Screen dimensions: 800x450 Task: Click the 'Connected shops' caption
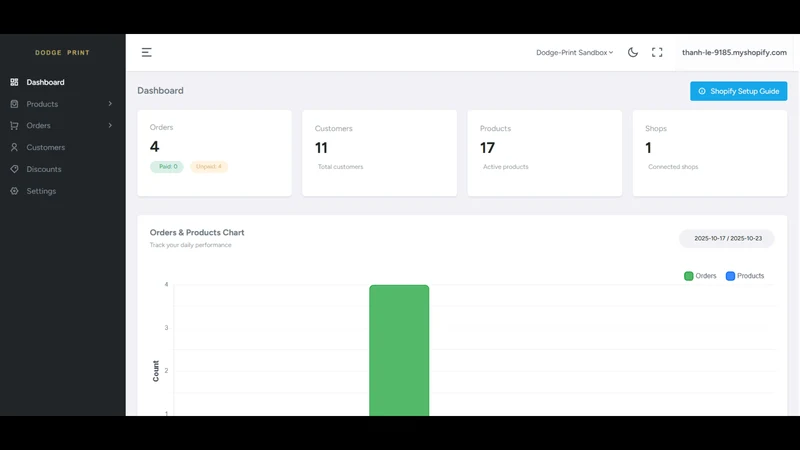[673, 167]
